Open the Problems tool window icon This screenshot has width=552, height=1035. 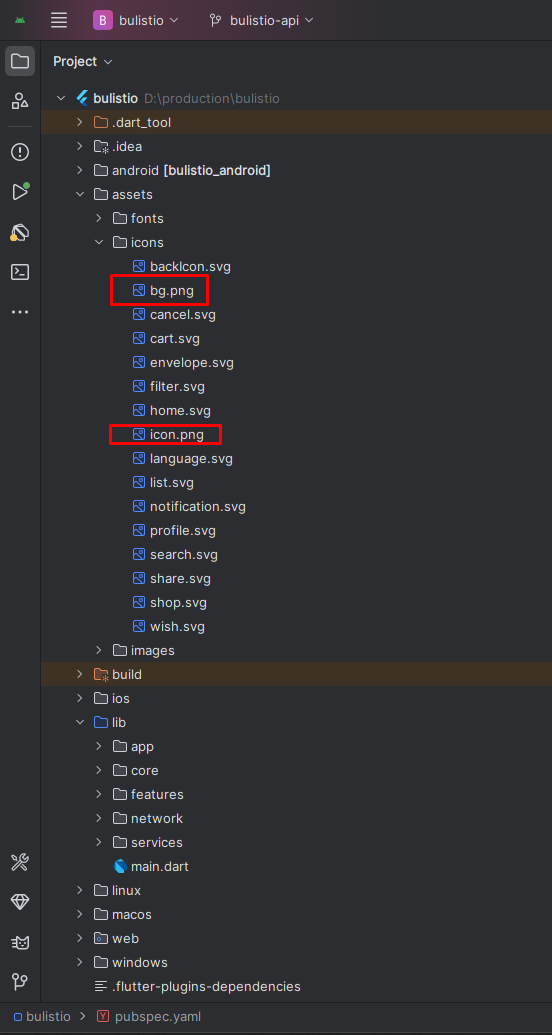click(x=20, y=152)
